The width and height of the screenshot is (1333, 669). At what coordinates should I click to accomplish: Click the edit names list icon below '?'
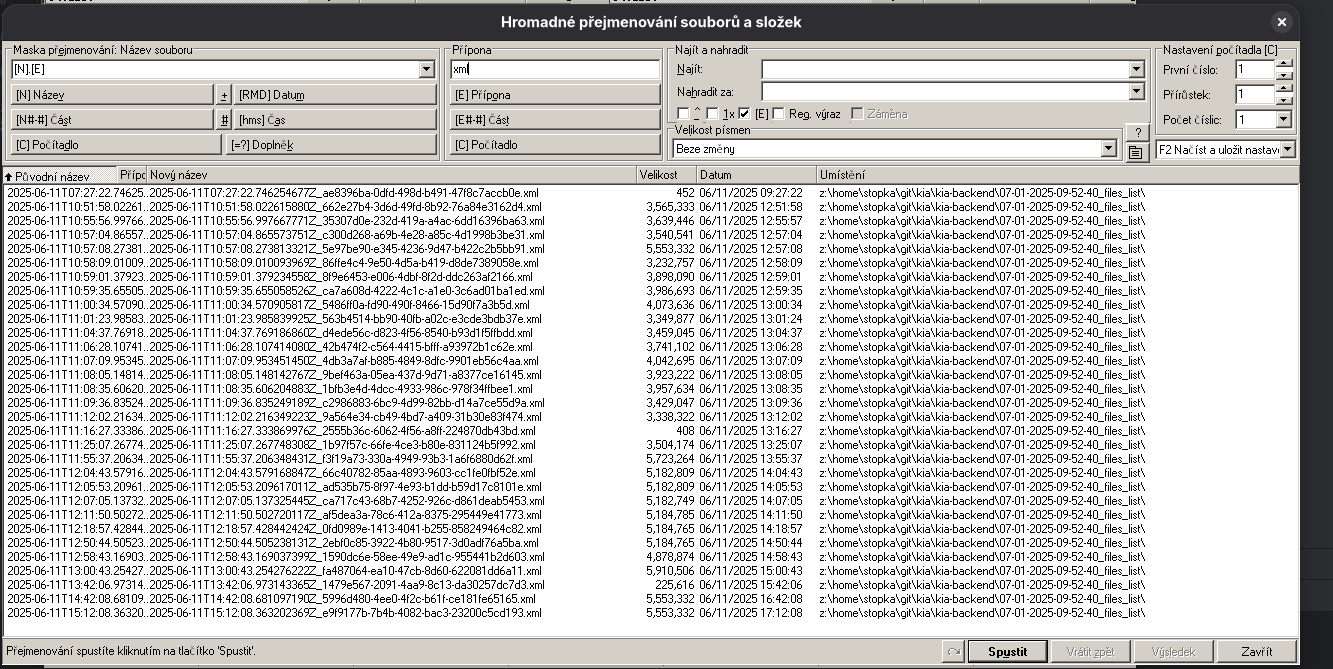pos(1135,153)
